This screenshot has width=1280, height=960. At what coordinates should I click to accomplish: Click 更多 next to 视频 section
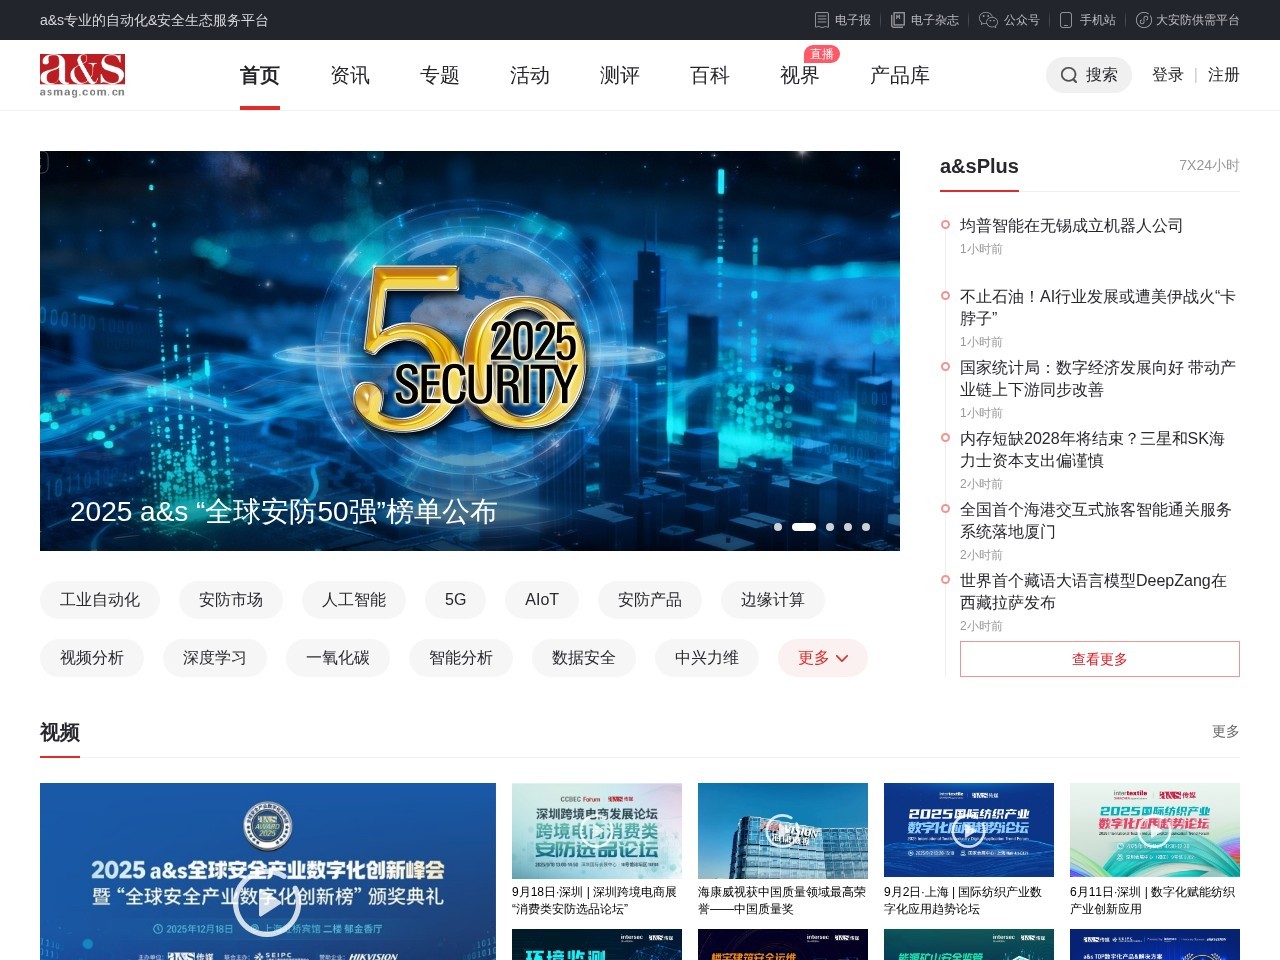(1224, 731)
